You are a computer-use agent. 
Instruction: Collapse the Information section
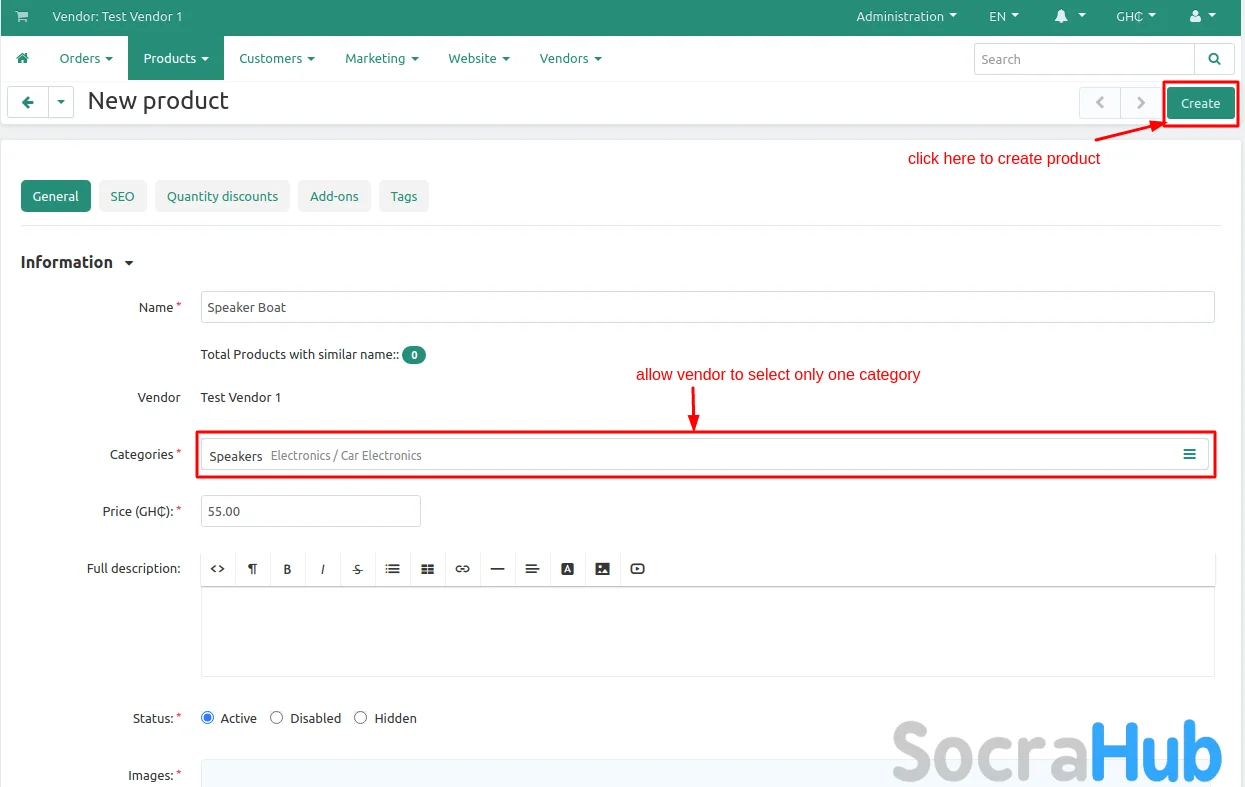coord(77,262)
